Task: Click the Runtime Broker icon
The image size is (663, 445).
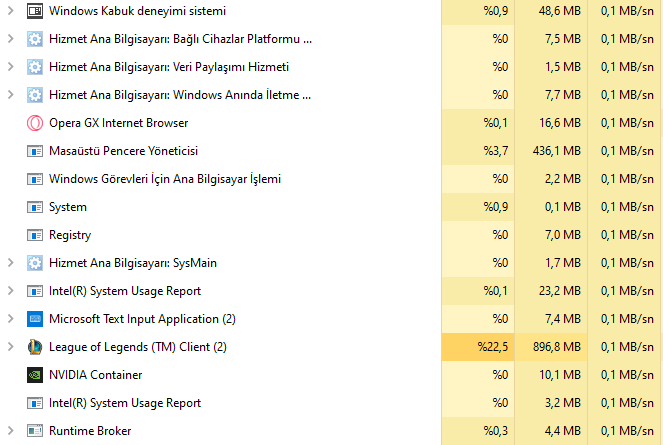Action: pyautogui.click(x=35, y=431)
